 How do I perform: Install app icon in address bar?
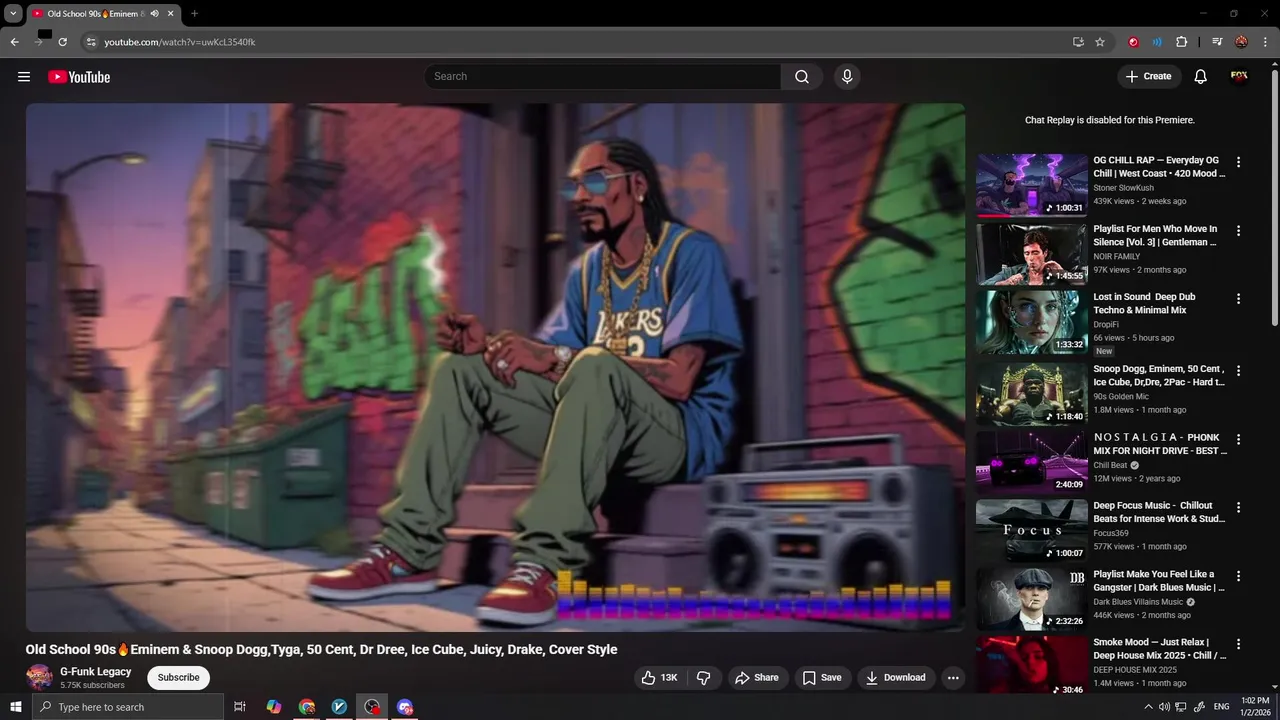pyautogui.click(x=1078, y=42)
